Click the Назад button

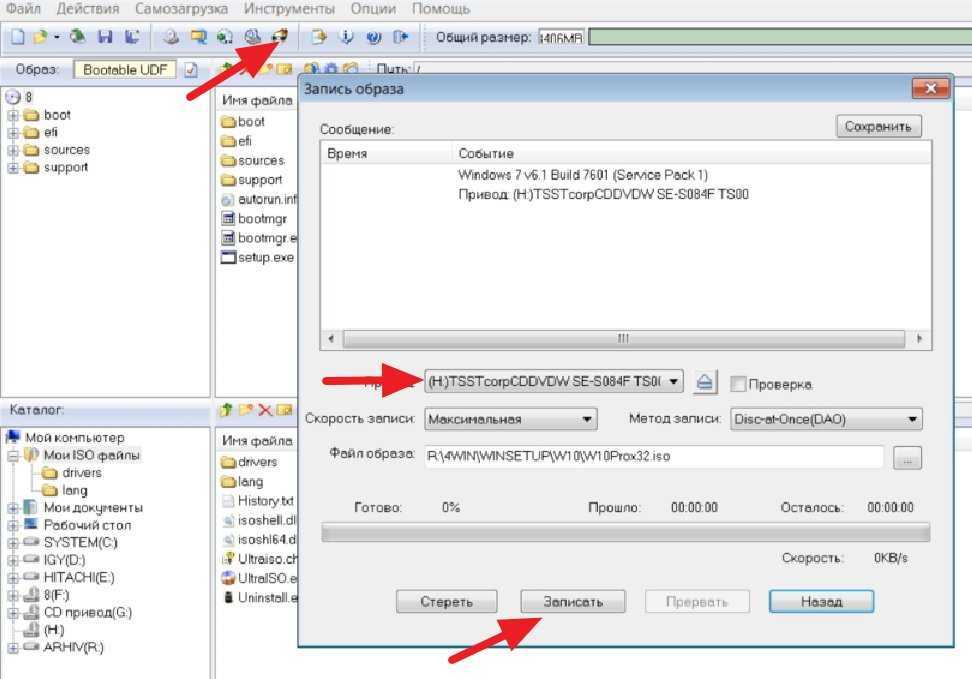point(821,601)
